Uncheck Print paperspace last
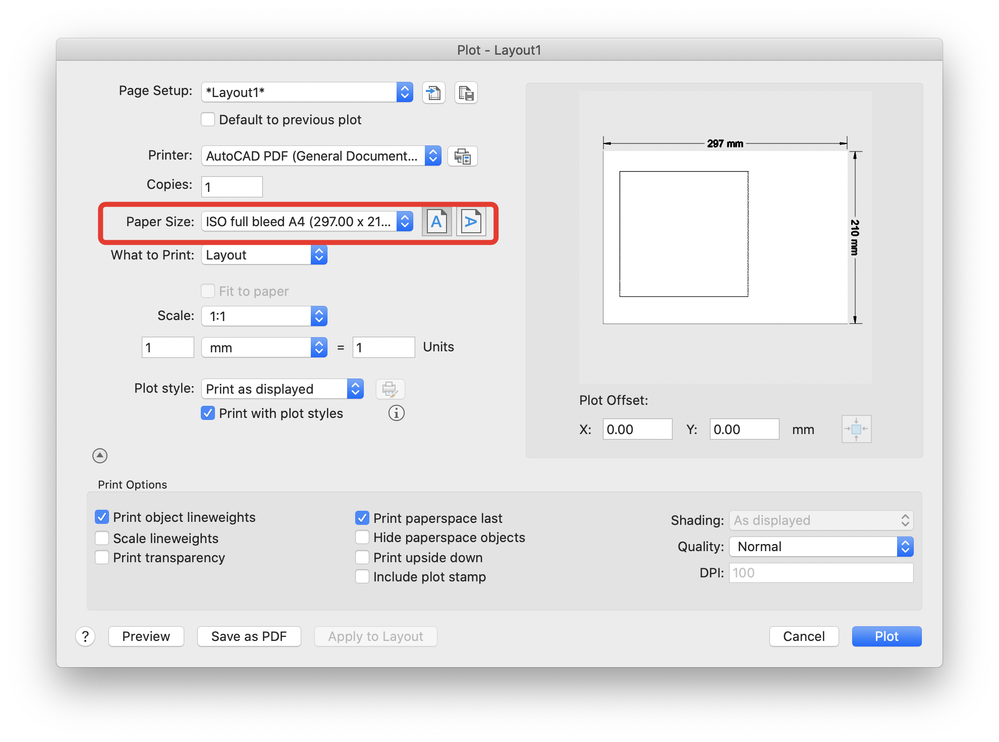999x742 pixels. click(363, 518)
